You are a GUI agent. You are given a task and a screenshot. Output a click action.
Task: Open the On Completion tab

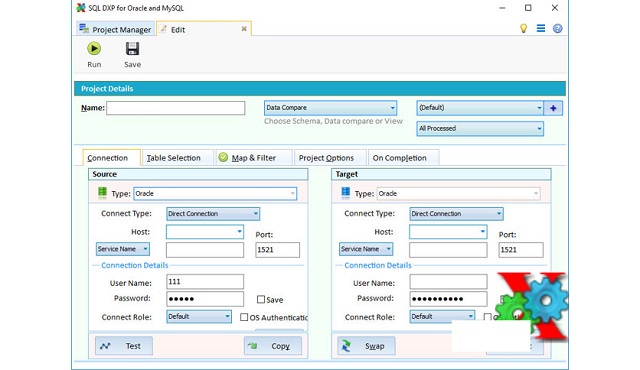point(403,158)
